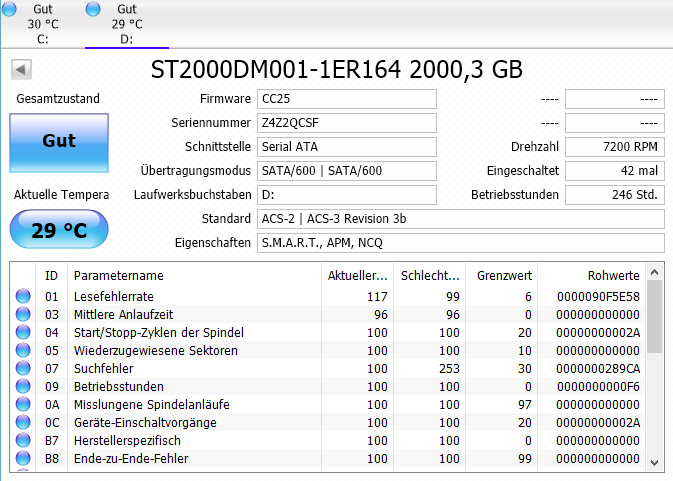This screenshot has width=673, height=481.
Task: Click raw value 0000000000F6
Action: coord(598,387)
